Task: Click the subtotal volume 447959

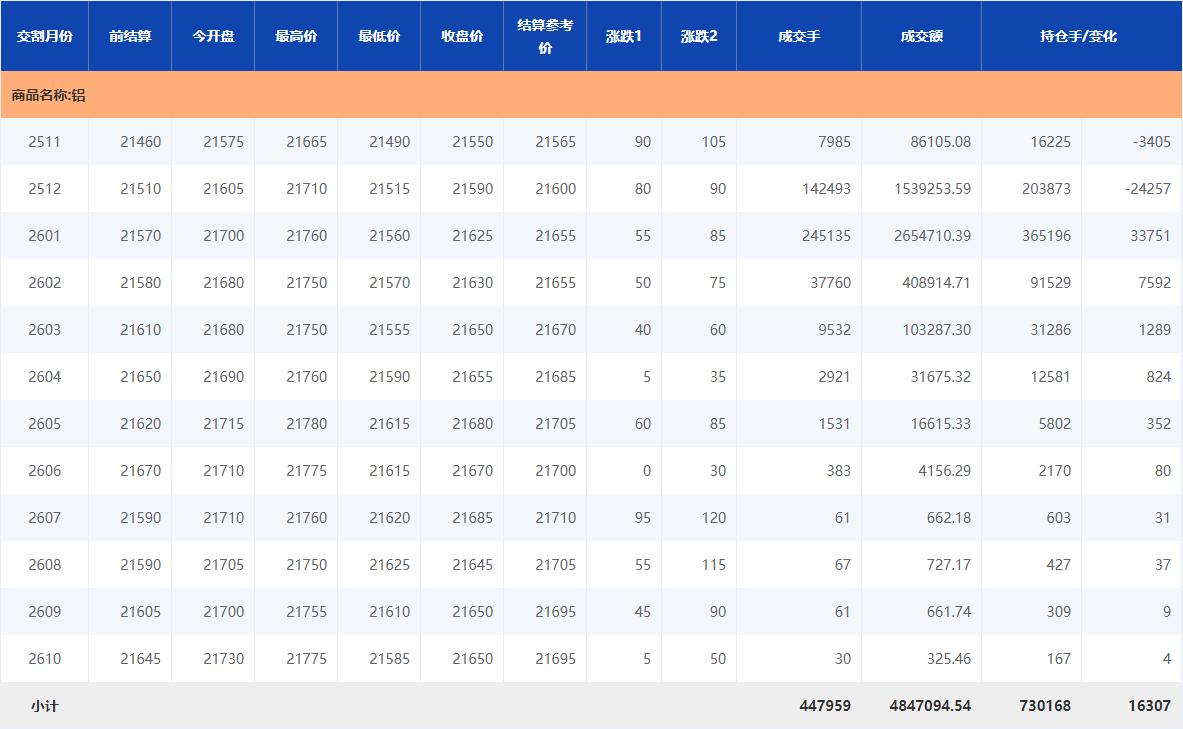Action: tap(825, 706)
